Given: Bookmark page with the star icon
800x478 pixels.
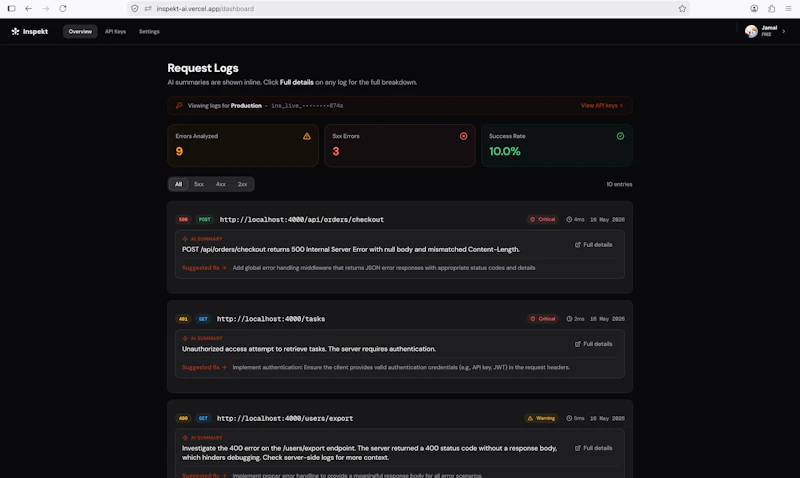Looking at the screenshot, I should point(682,9).
